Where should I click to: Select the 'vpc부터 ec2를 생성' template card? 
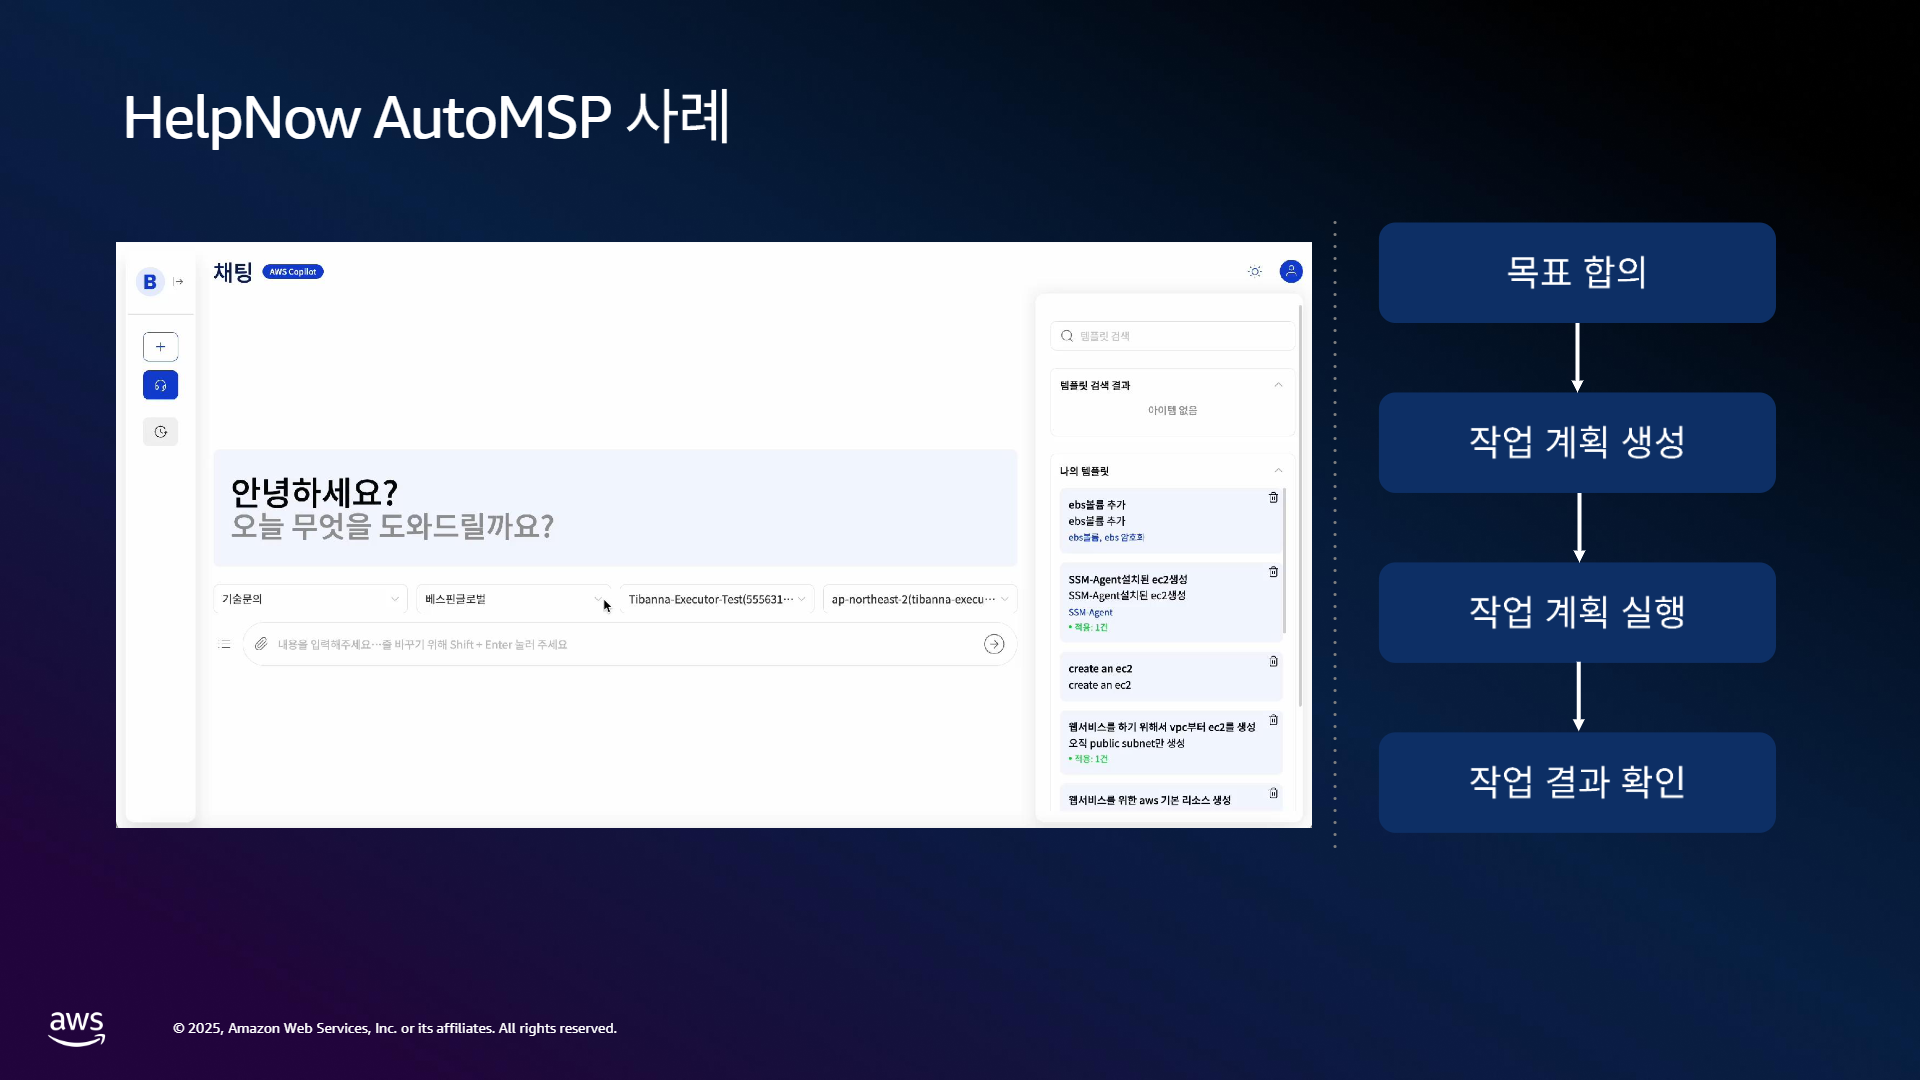point(1171,742)
